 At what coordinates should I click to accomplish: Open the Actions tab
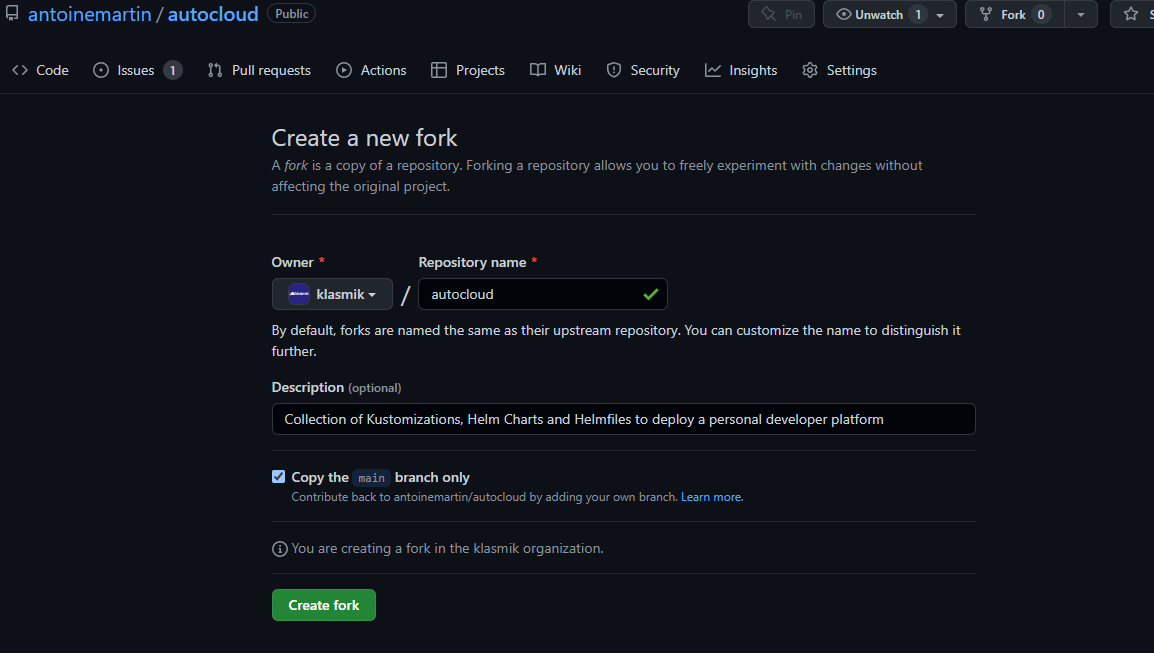coord(371,70)
